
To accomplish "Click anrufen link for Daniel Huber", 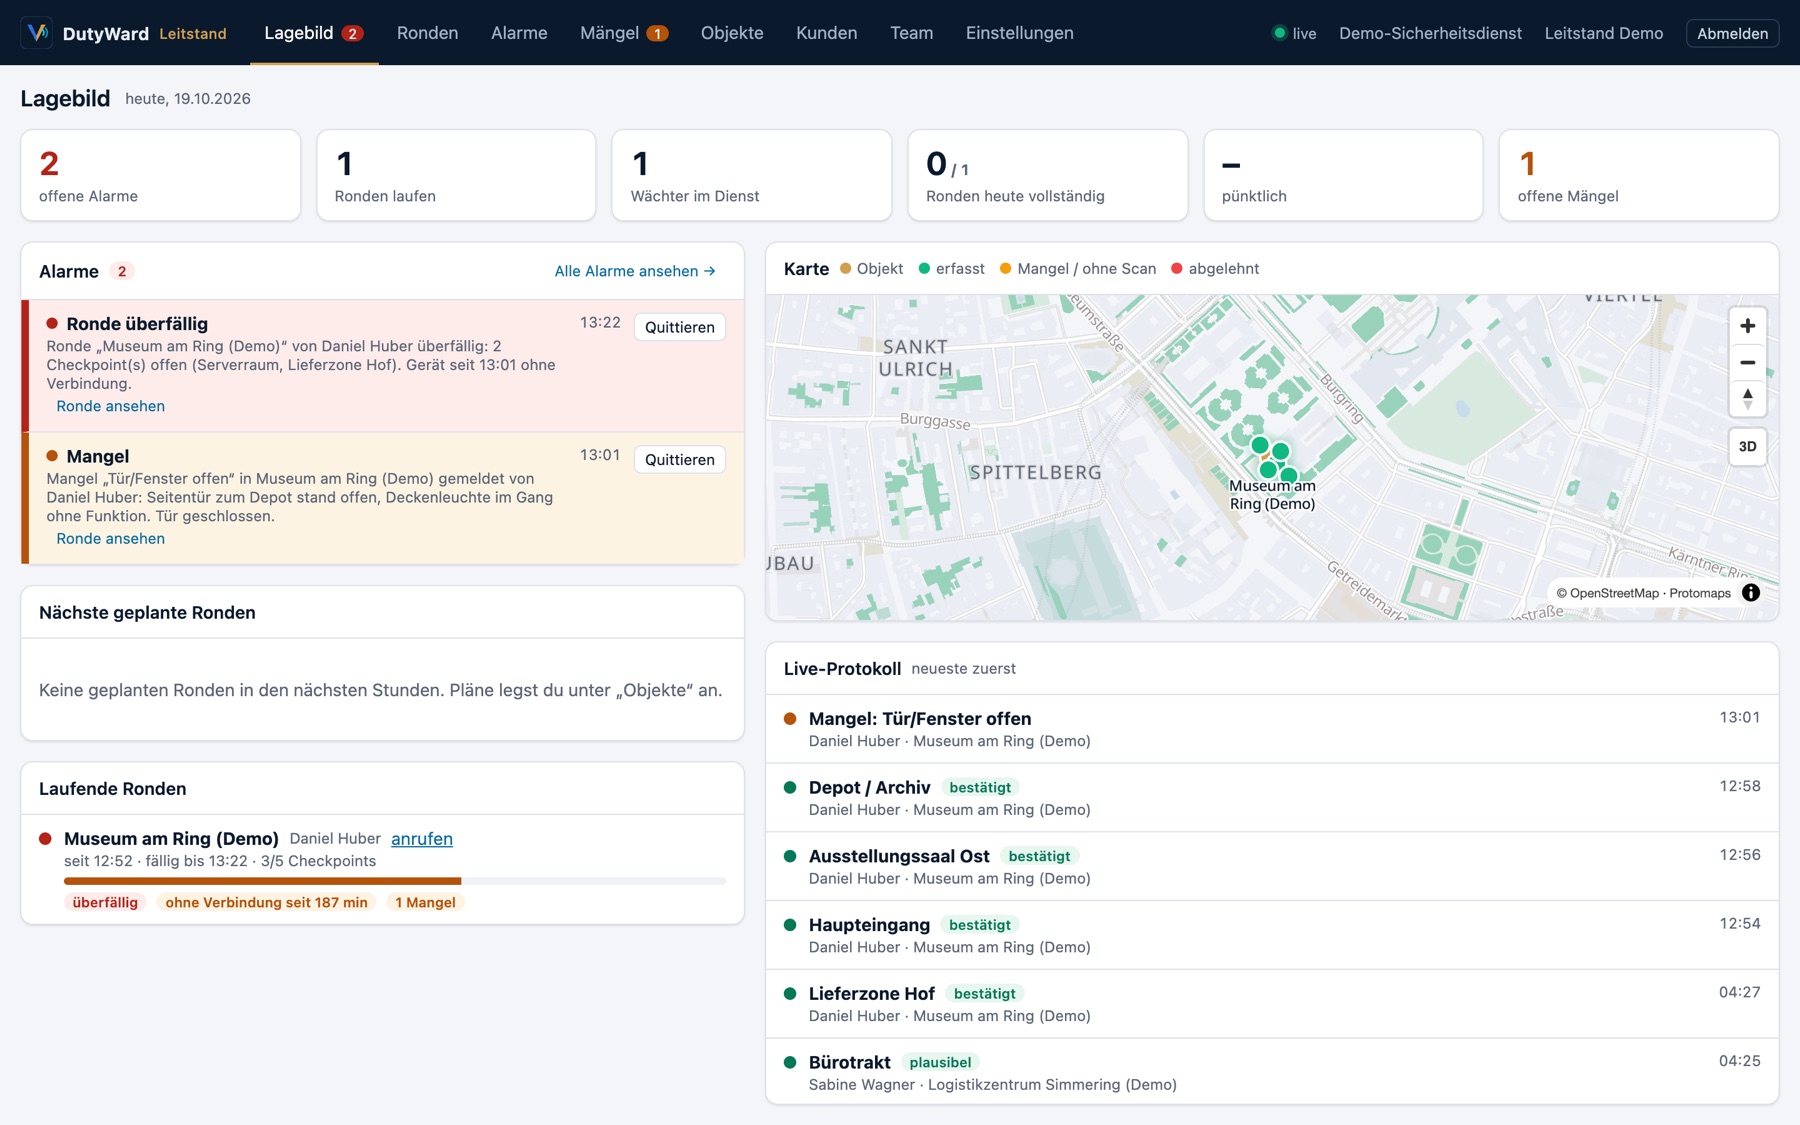I will (x=421, y=839).
